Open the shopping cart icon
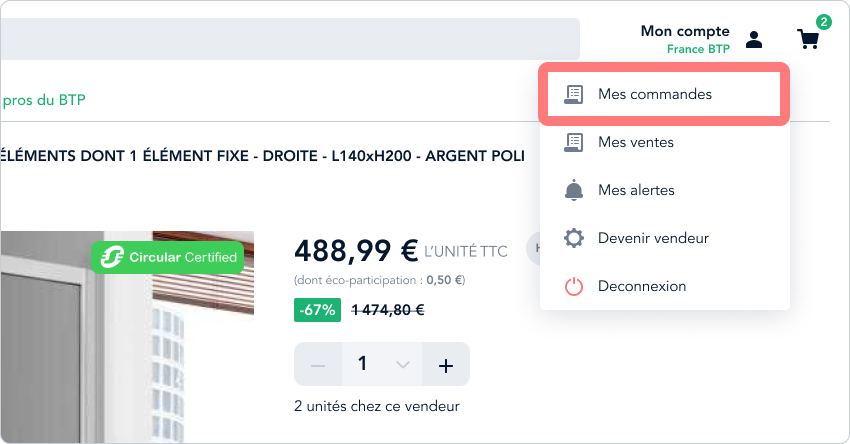Screen dimensions: 850x444 point(808,39)
